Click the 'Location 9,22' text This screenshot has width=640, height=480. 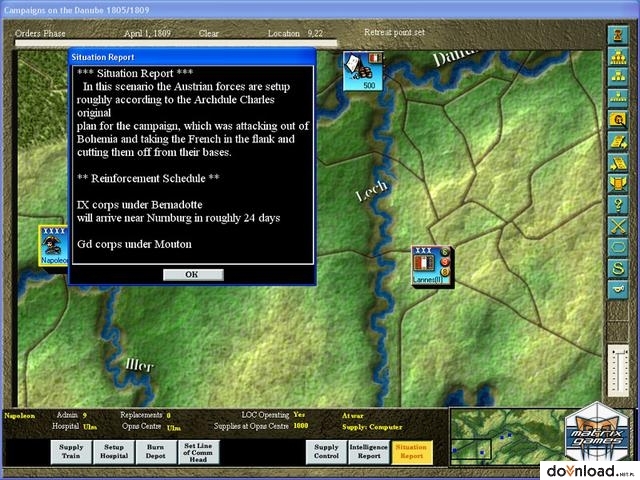click(x=295, y=33)
